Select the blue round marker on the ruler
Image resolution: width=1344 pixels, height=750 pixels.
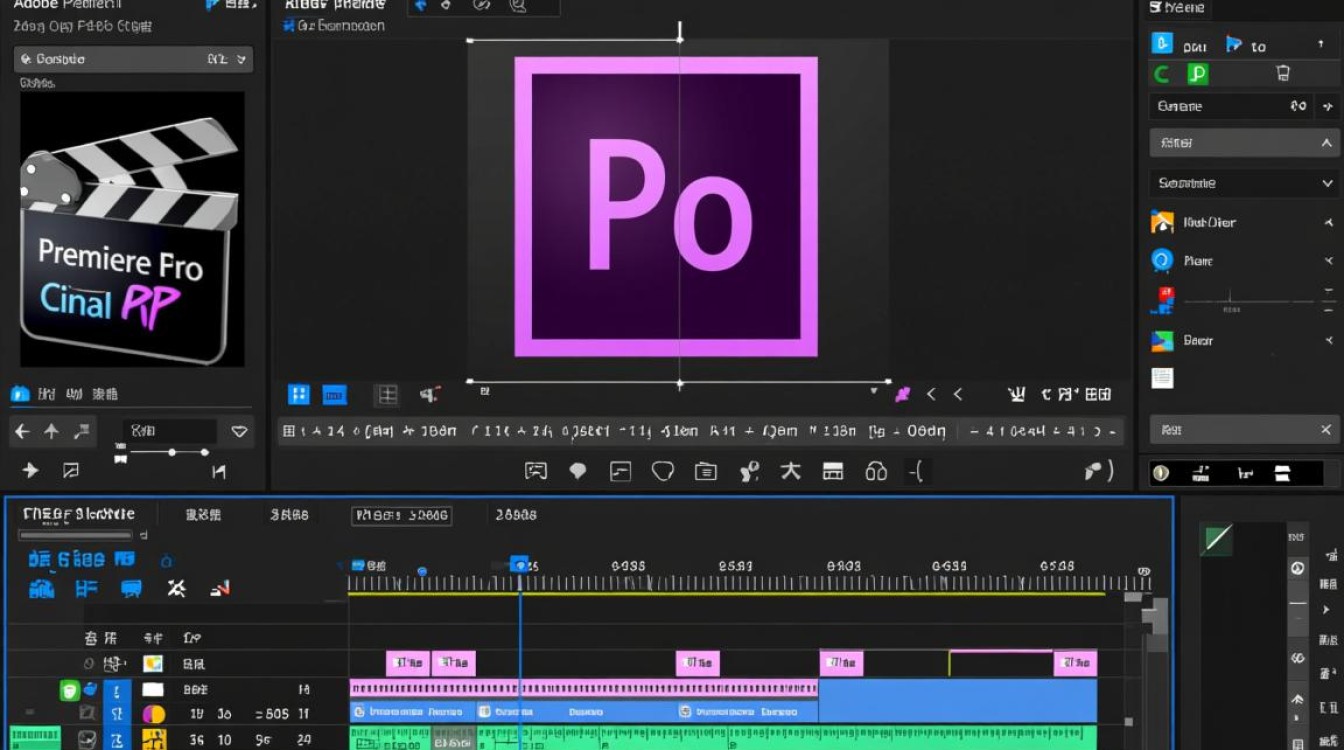[422, 571]
